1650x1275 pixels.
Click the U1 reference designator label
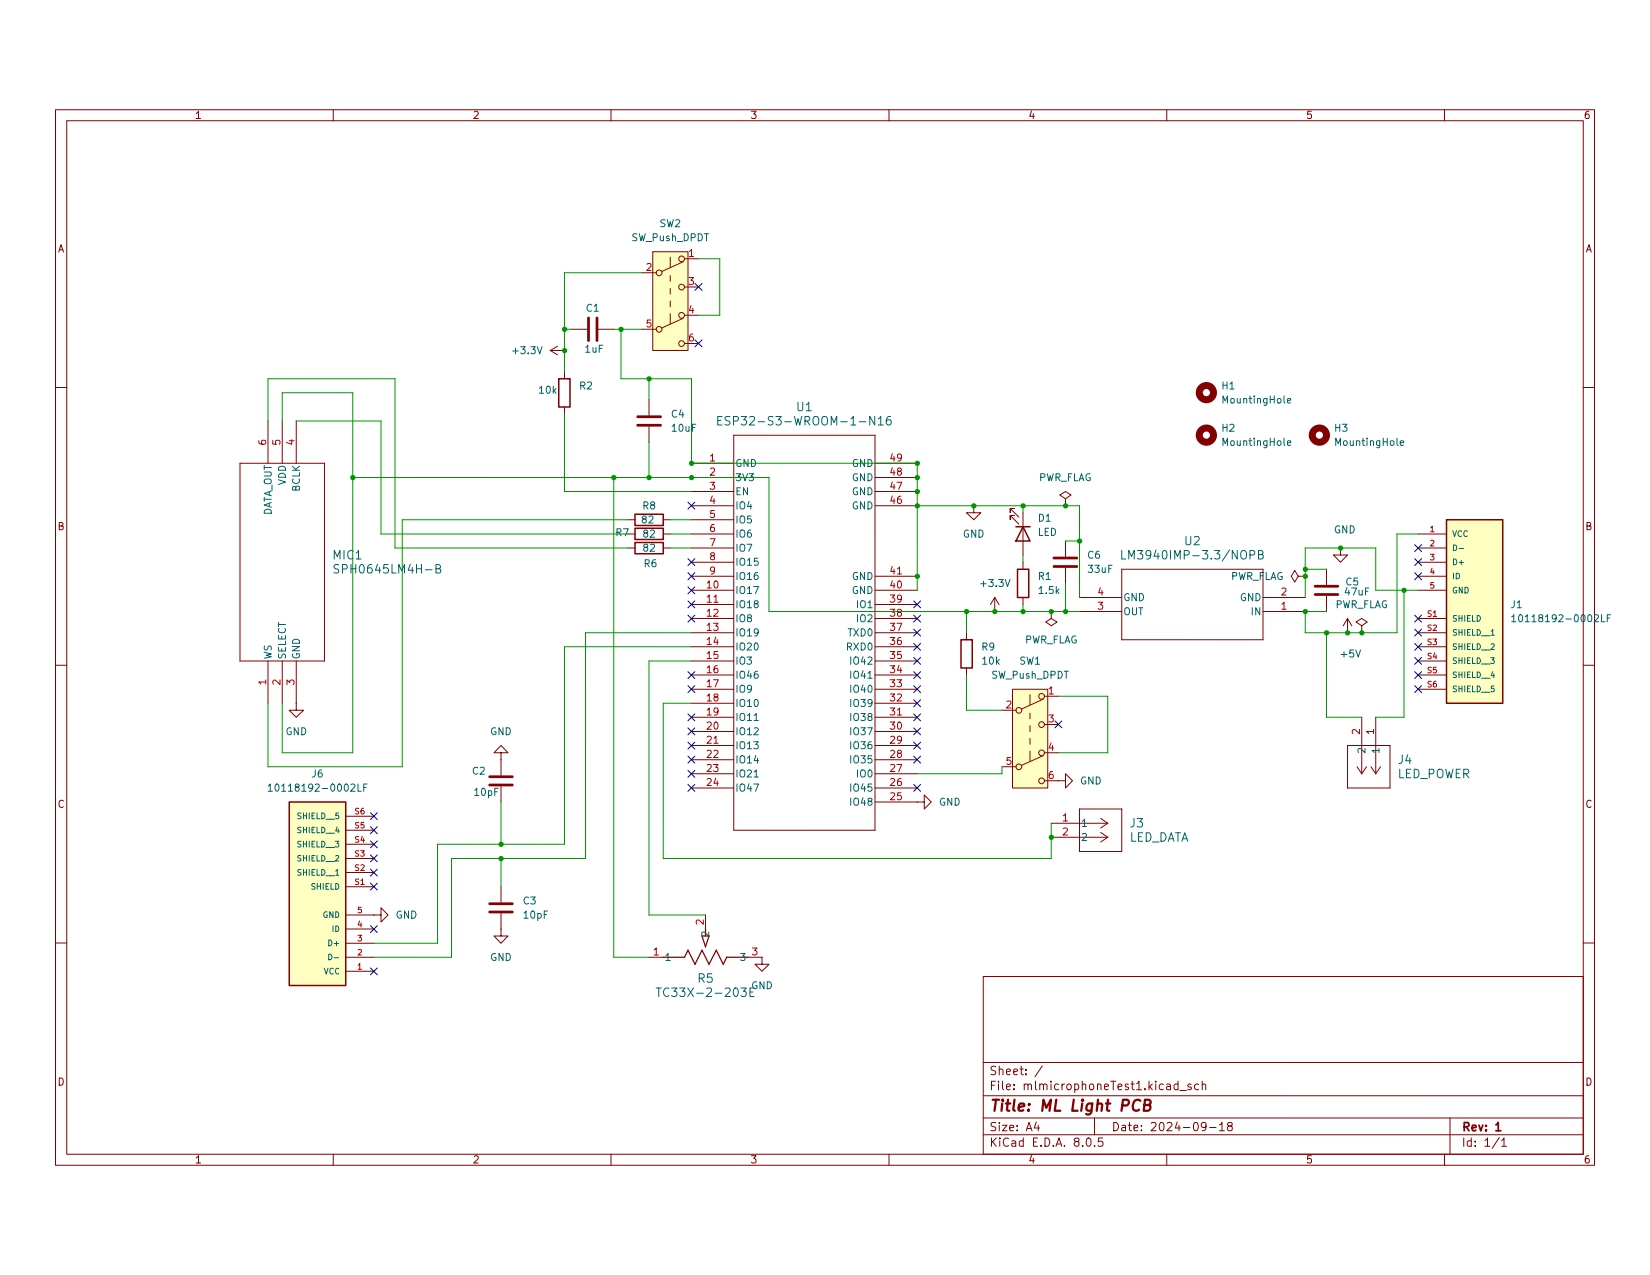[804, 407]
